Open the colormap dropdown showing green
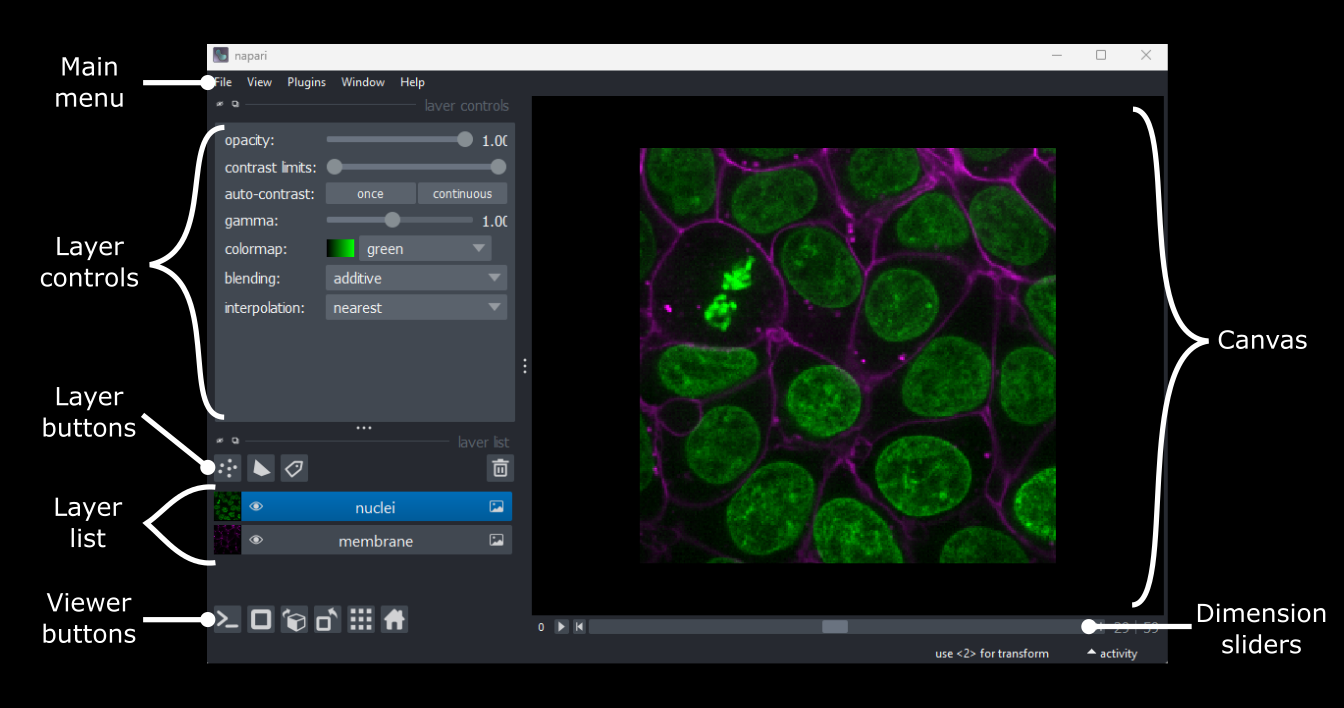 tap(425, 249)
